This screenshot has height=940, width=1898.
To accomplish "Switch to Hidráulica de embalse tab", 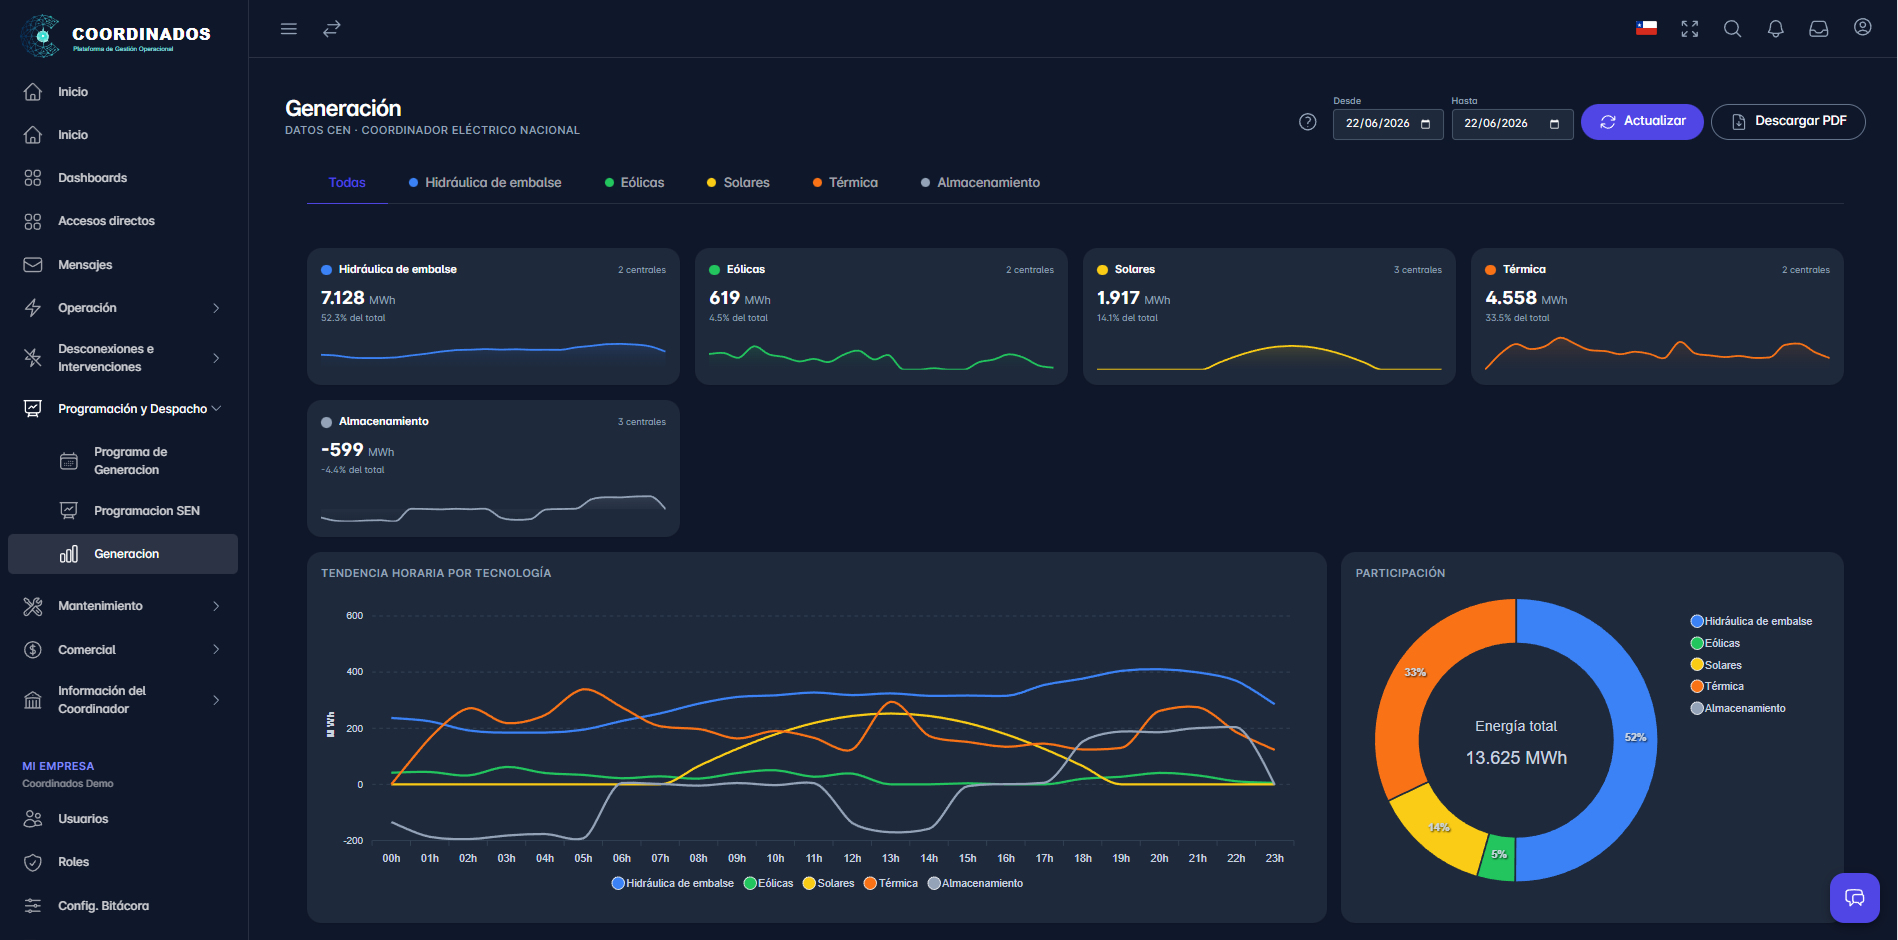I will [x=485, y=183].
